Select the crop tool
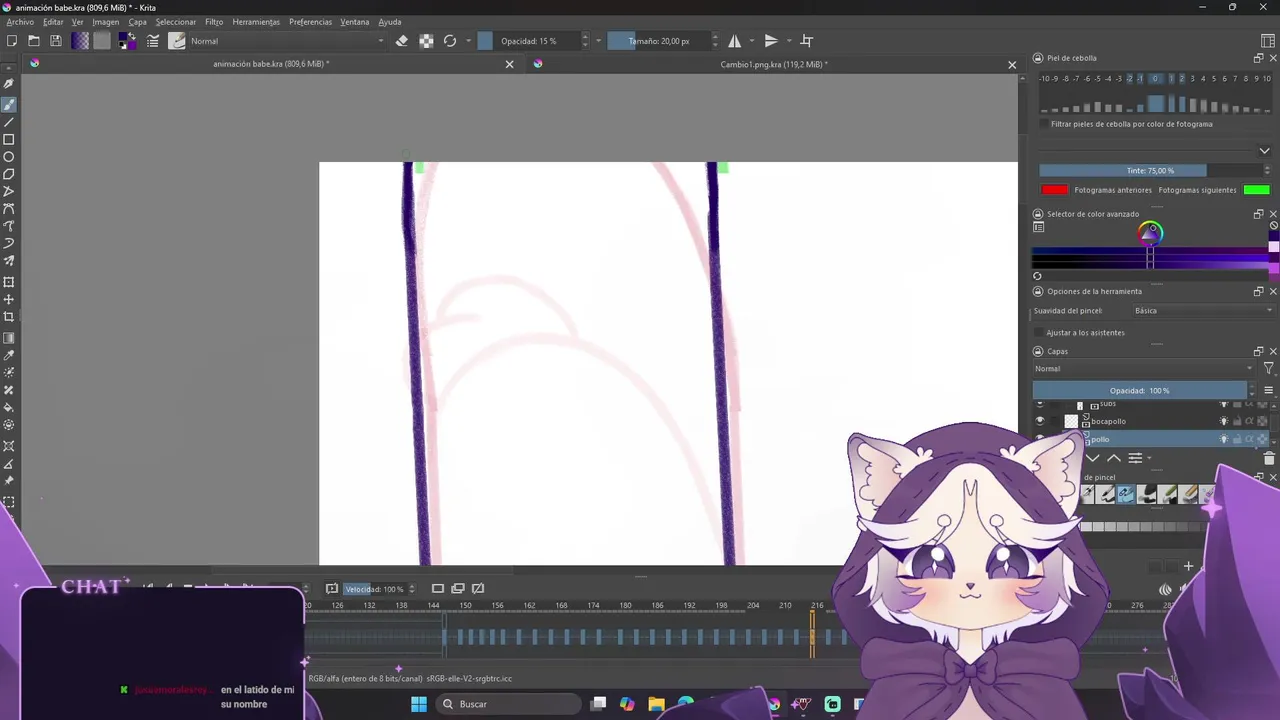1280x720 pixels. 9,317
